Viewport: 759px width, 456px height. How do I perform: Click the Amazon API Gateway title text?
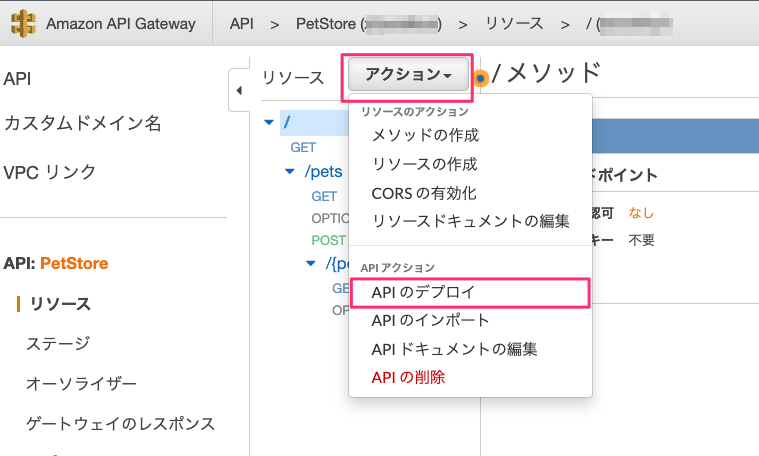pos(121,24)
